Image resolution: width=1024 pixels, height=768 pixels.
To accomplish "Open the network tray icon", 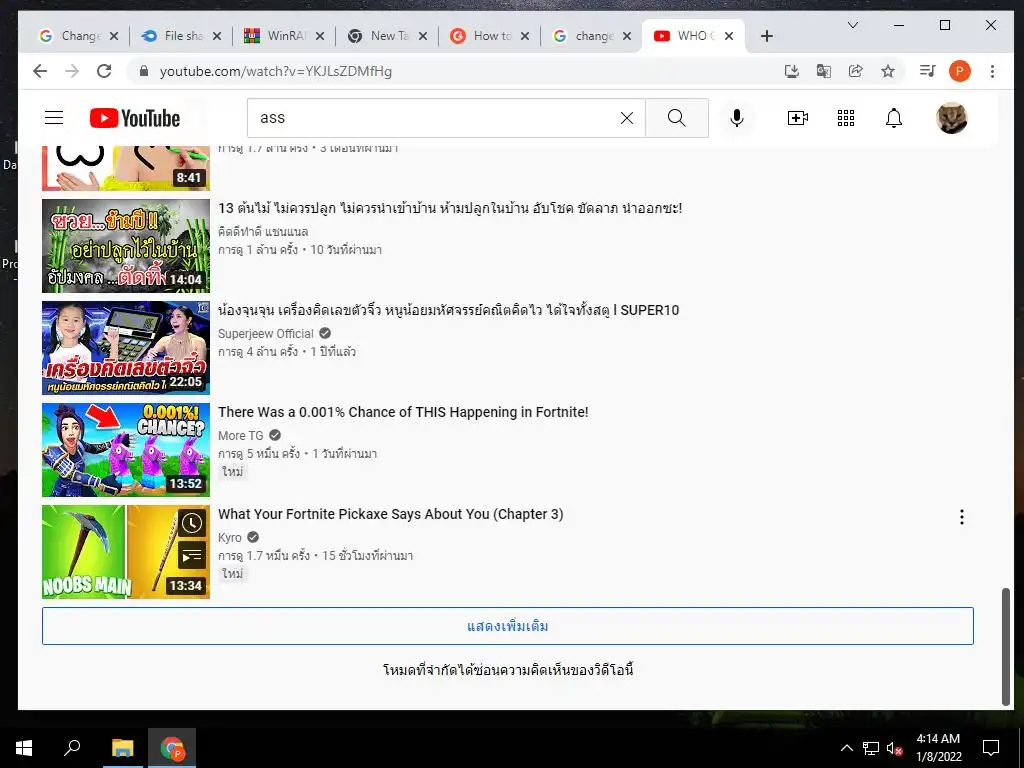I will coord(871,748).
